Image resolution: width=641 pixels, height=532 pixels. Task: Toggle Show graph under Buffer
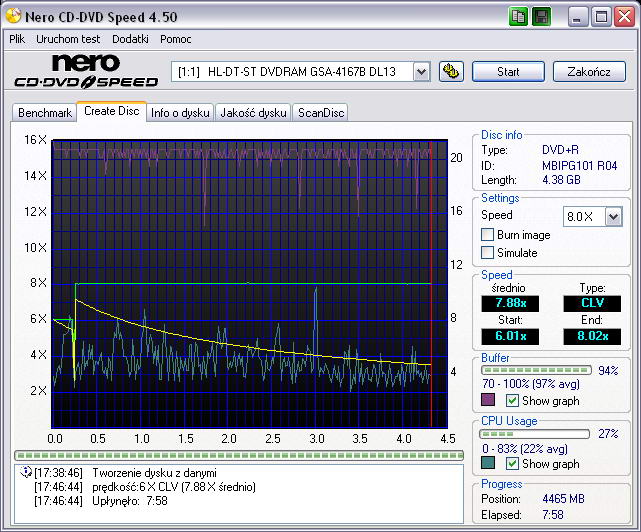point(513,401)
